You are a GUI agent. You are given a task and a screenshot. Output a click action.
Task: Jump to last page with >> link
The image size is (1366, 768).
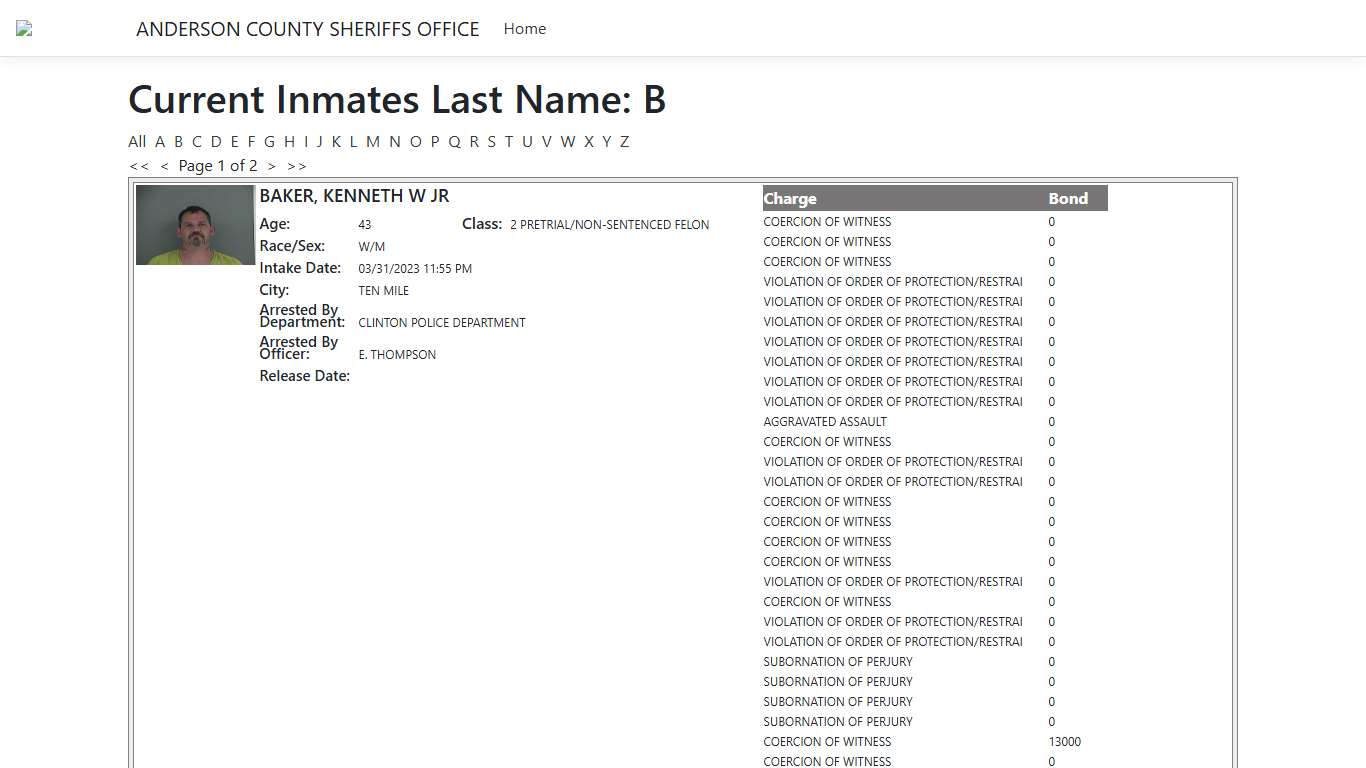(297, 166)
